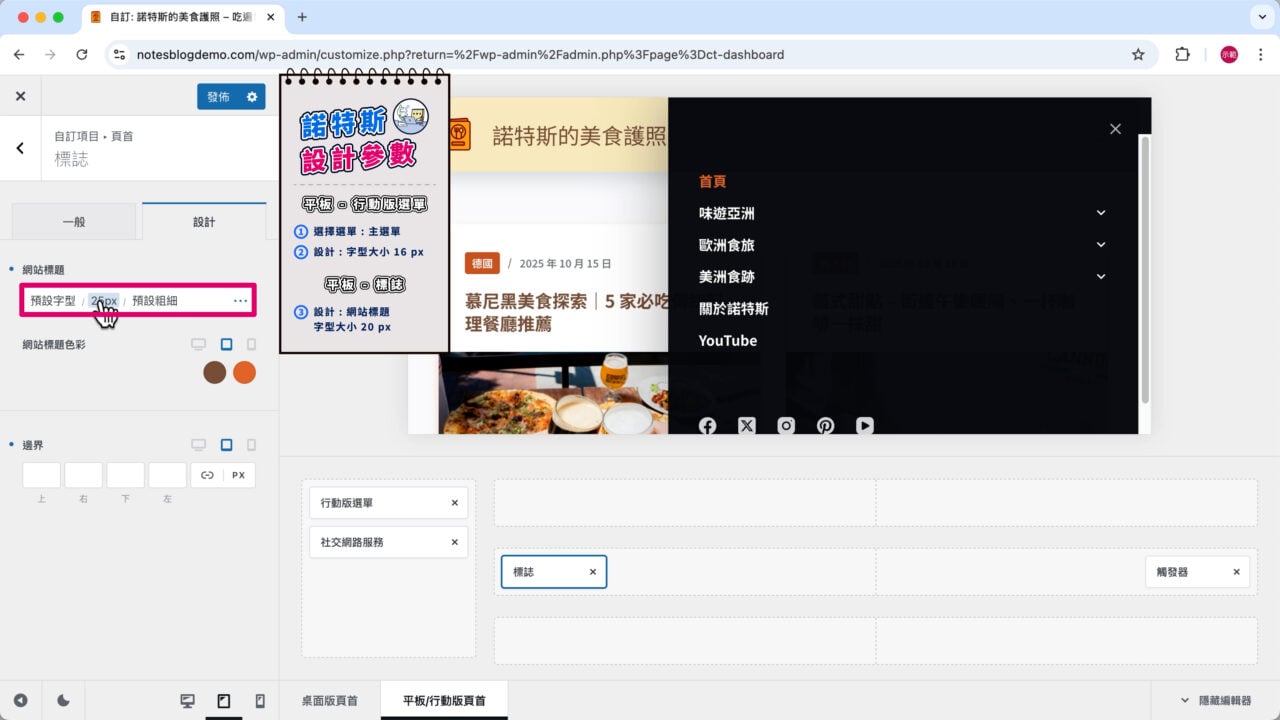Image resolution: width=1280 pixels, height=720 pixels.
Task: Expand the 歐洲食旅 submenu
Action: (1101, 244)
